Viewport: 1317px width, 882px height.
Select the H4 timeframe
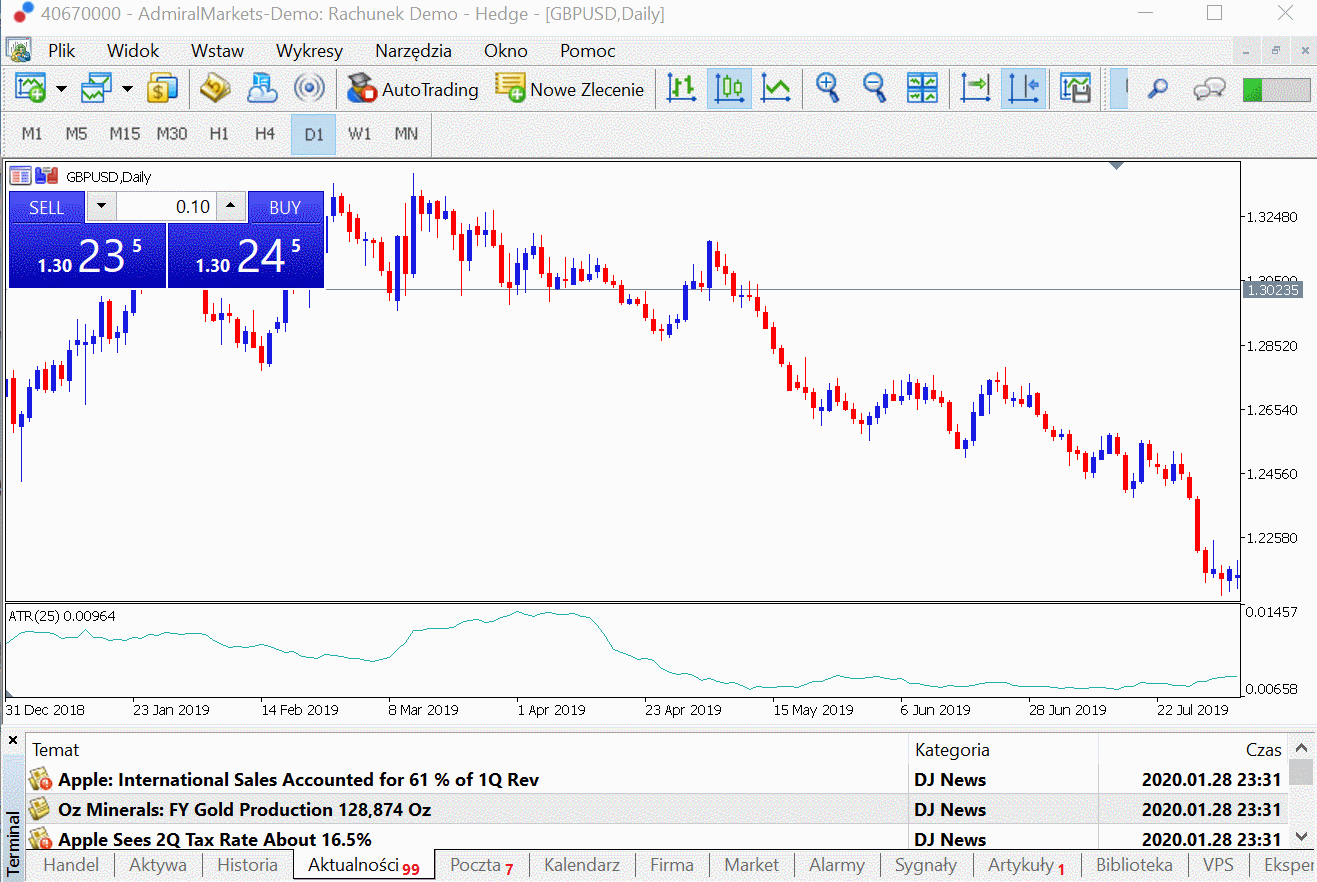coord(265,134)
